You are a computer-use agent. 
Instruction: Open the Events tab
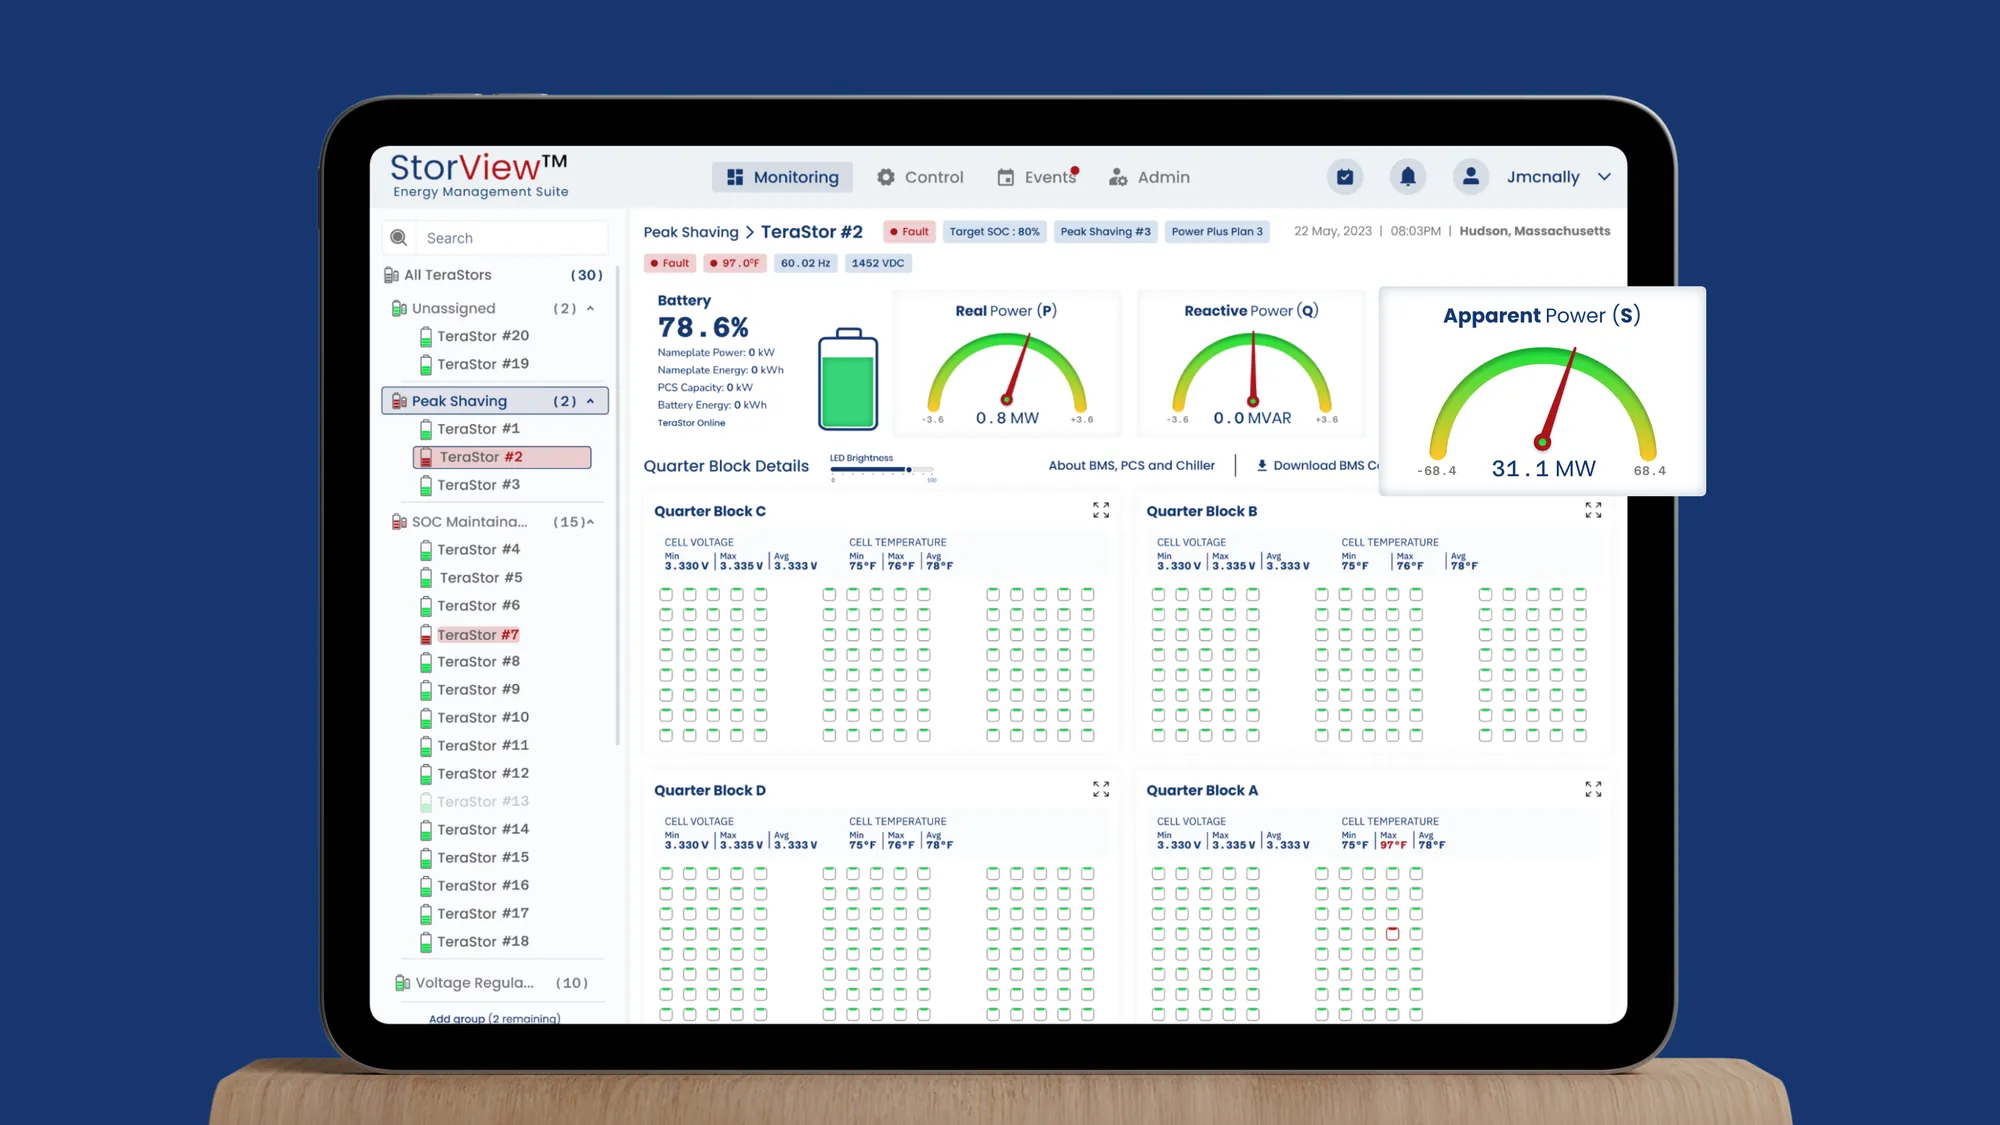[x=1038, y=177]
